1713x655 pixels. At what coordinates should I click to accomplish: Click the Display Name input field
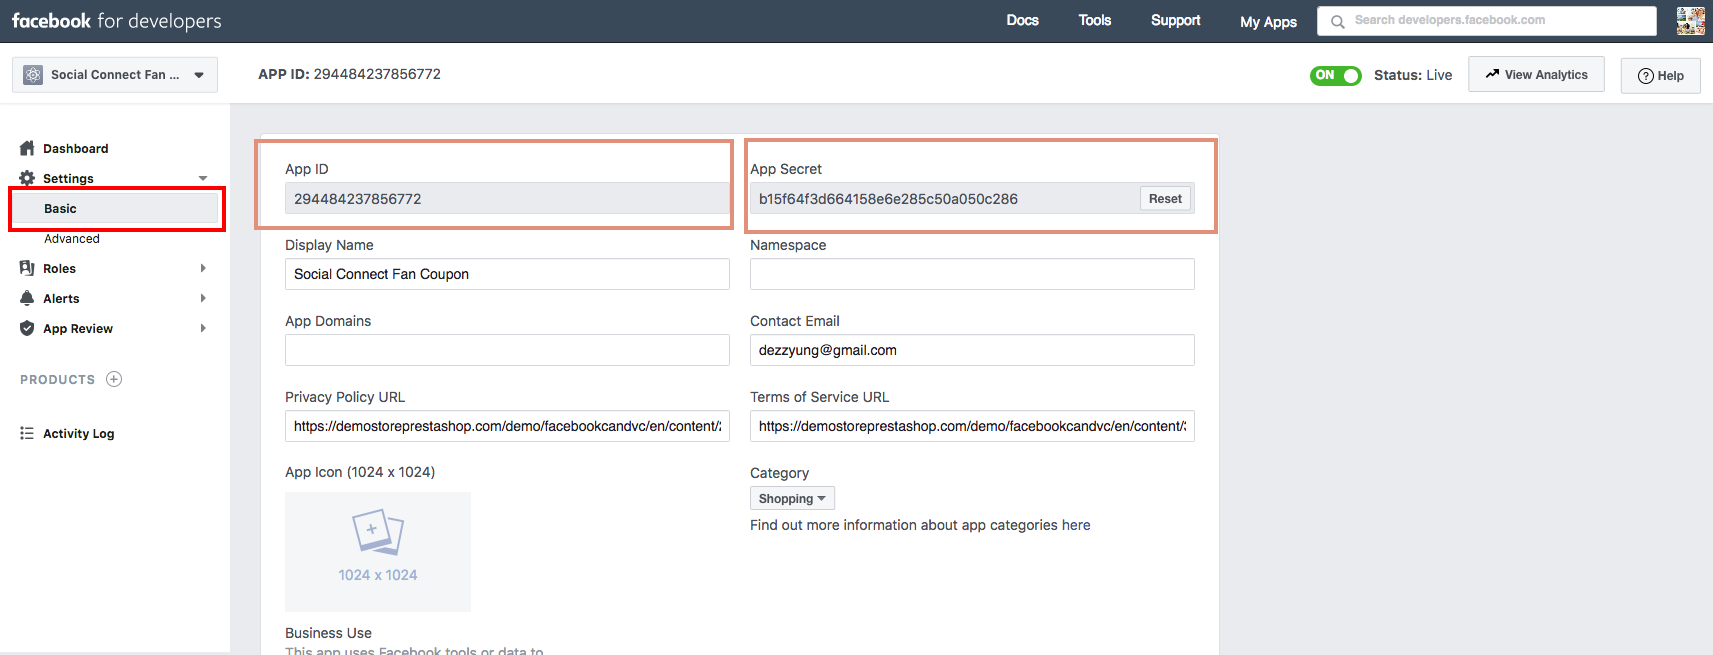click(x=507, y=274)
